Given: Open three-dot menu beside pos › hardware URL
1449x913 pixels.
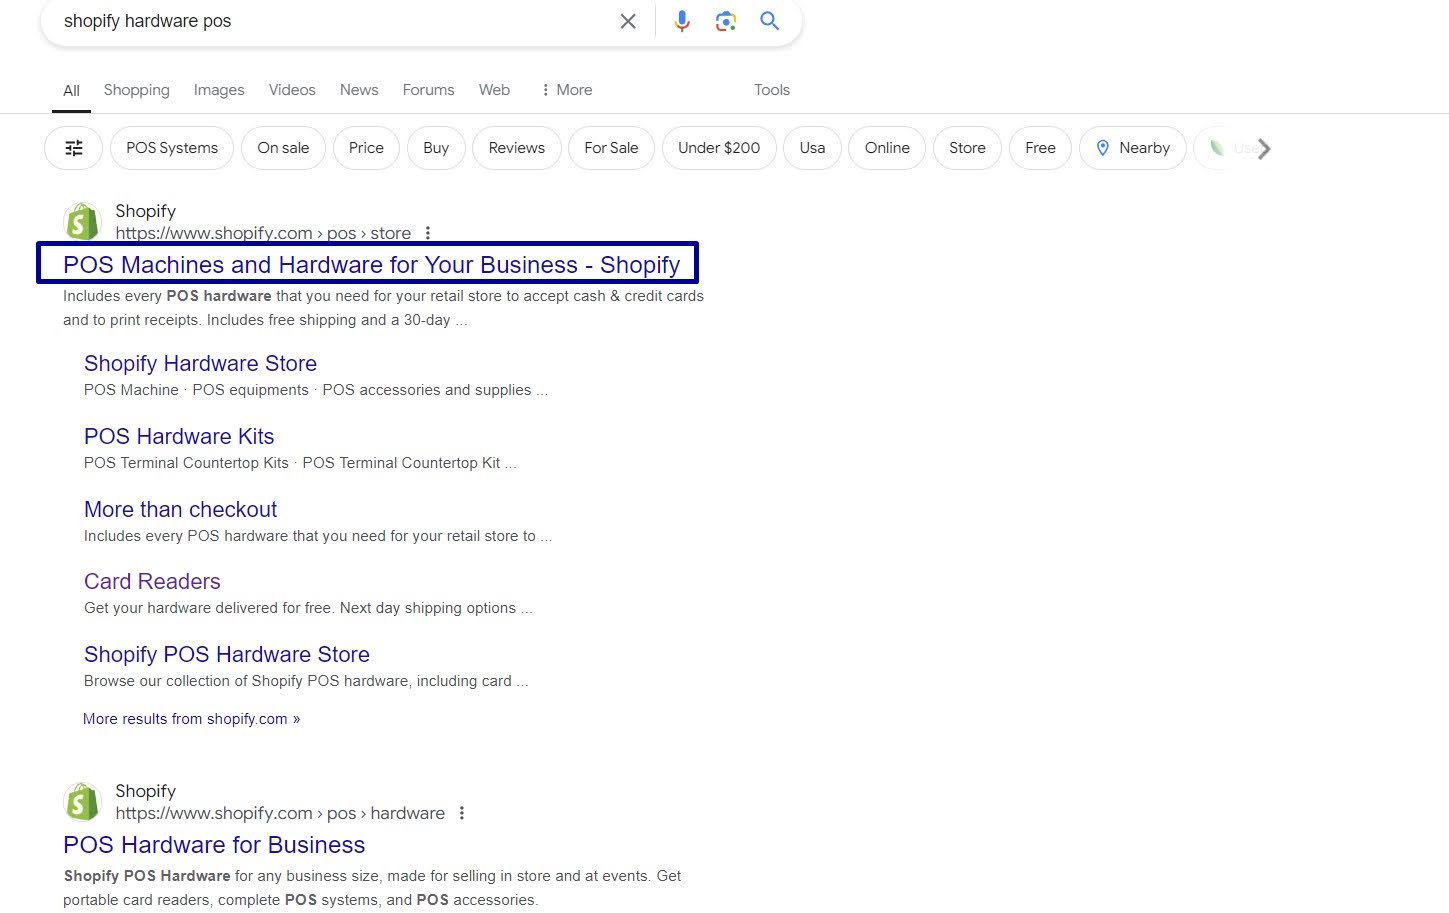Looking at the screenshot, I should pyautogui.click(x=462, y=813).
